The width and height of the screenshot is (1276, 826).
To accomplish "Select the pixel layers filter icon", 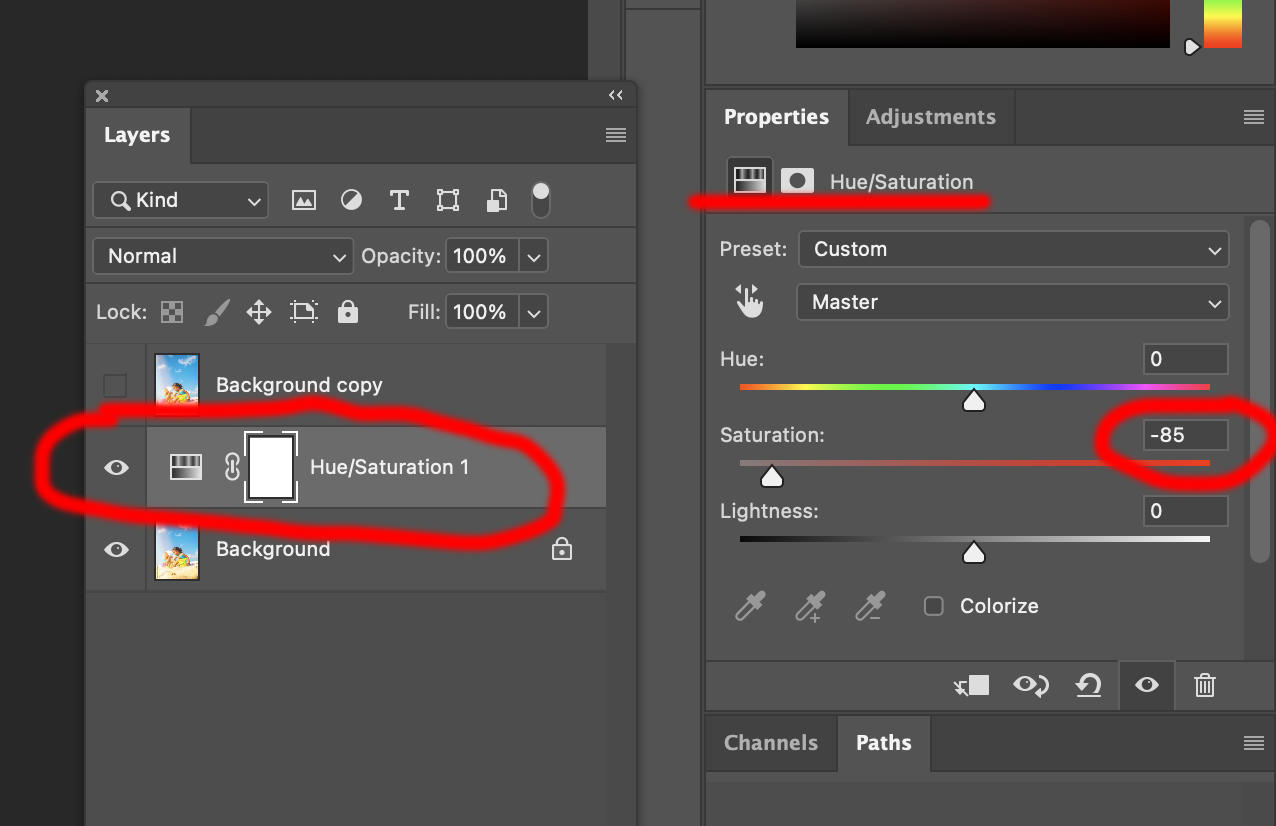I will tap(303, 200).
